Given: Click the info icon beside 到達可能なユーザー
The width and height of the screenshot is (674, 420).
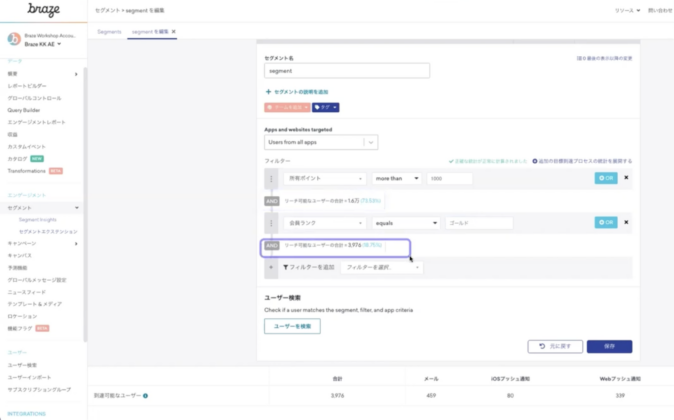Looking at the screenshot, I should click(145, 396).
